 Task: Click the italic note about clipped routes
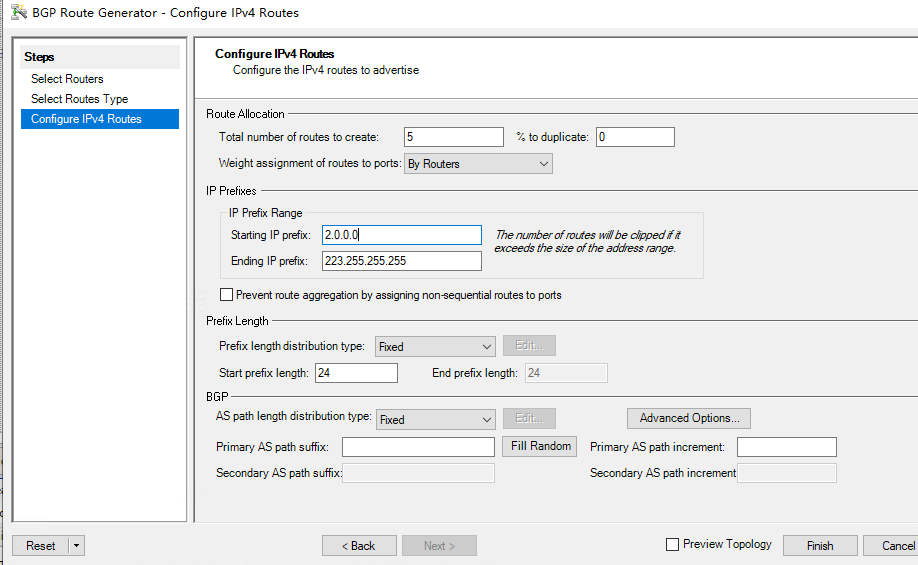[x=587, y=241]
